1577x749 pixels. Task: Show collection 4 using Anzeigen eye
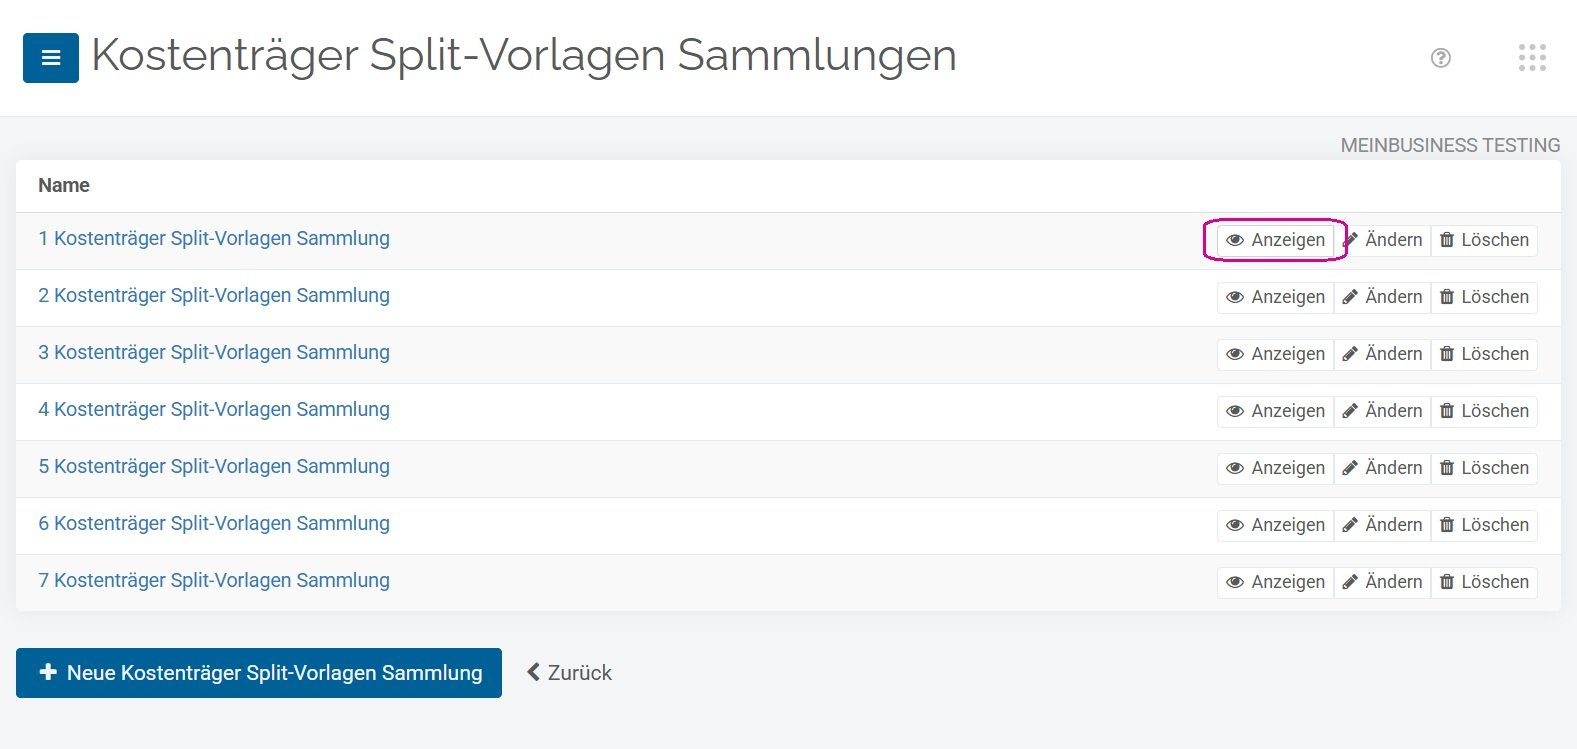click(1275, 411)
